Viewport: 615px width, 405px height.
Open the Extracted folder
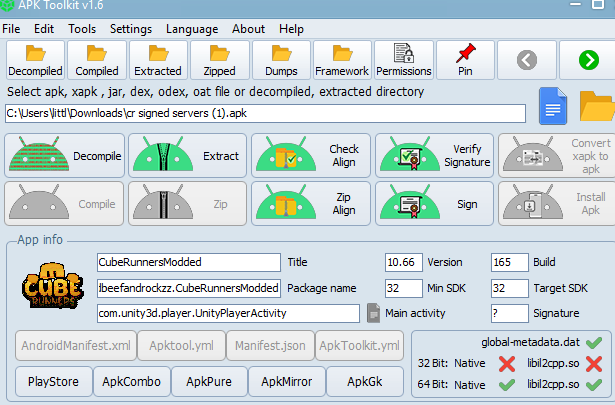[x=158, y=60]
